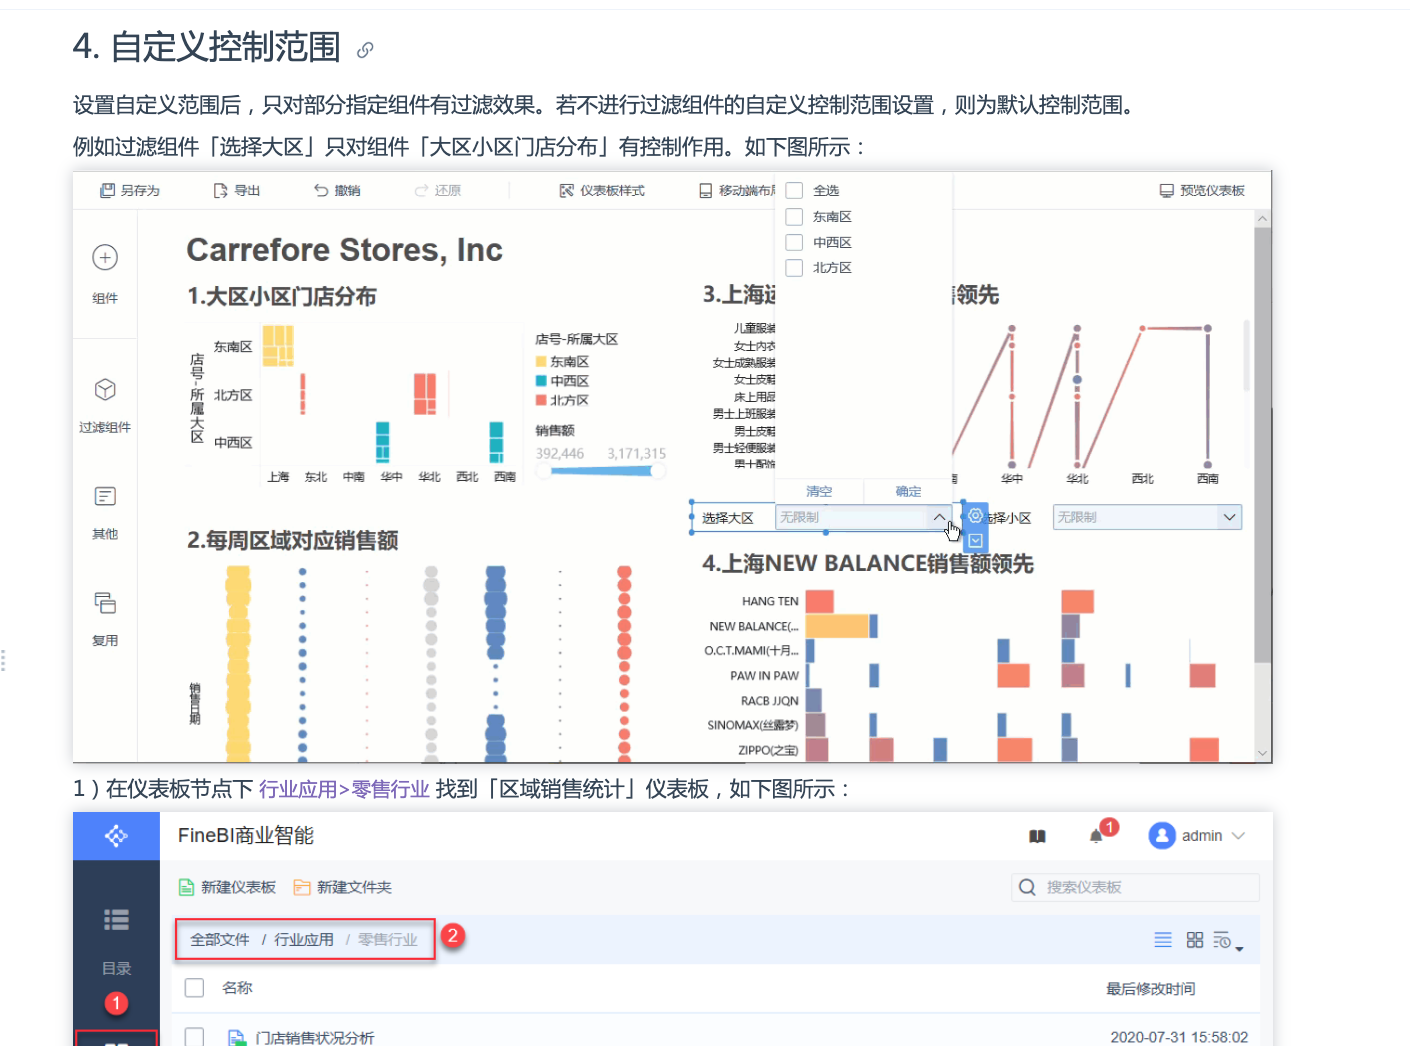Expand the admin account dropdown arrow
The width and height of the screenshot is (1410, 1046).
(1239, 836)
